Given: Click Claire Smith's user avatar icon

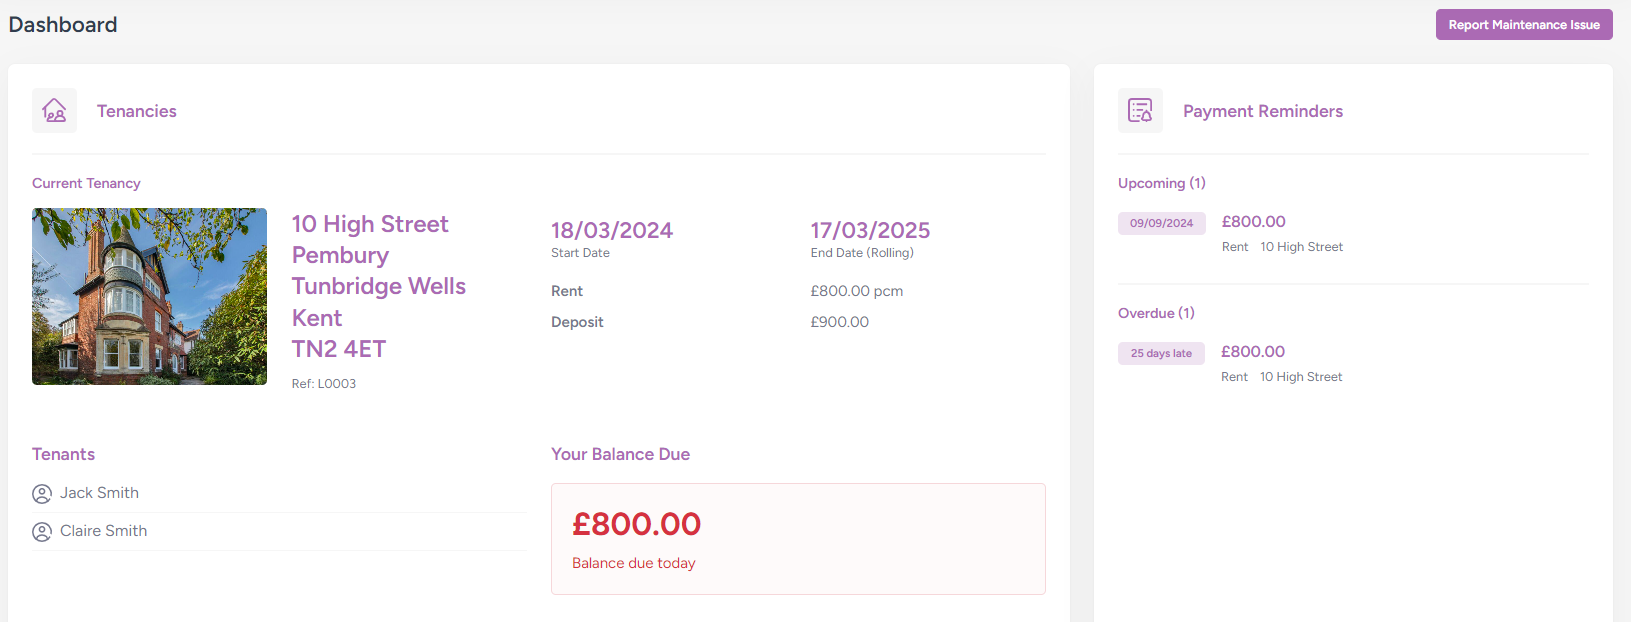Looking at the screenshot, I should point(42,532).
